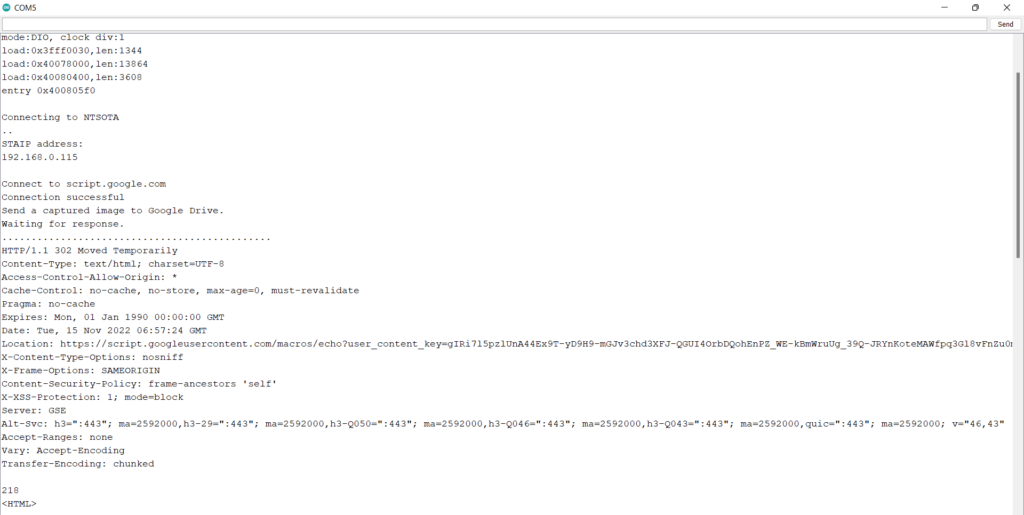Click the IP address 192.168.0.115 line

(39, 157)
